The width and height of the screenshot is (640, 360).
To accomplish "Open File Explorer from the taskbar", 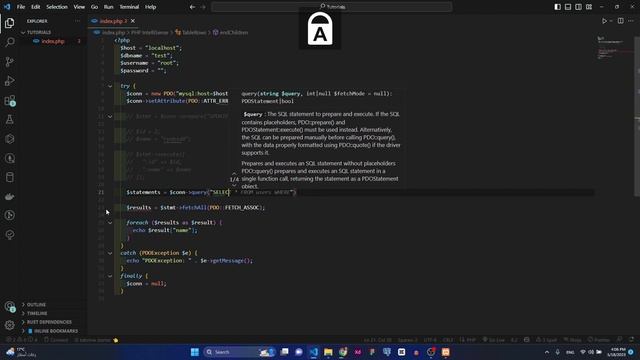I will [x=328, y=352].
